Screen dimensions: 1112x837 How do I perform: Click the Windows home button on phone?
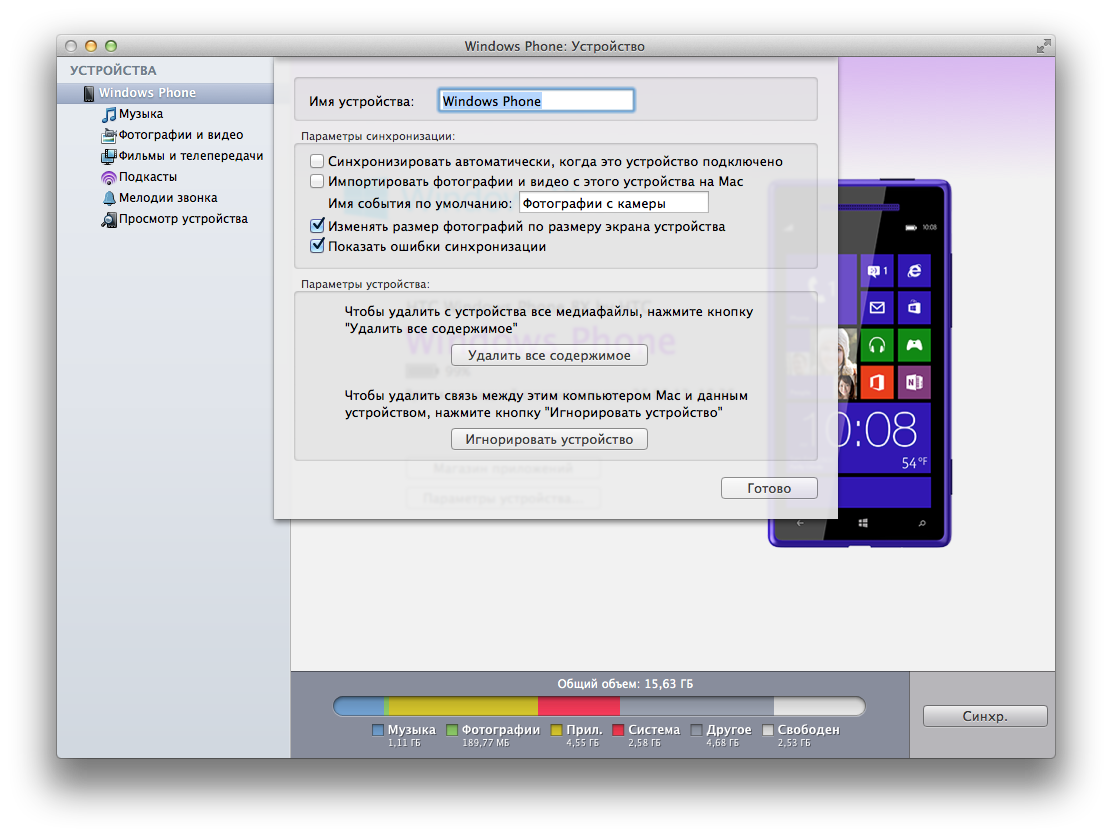tap(862, 523)
